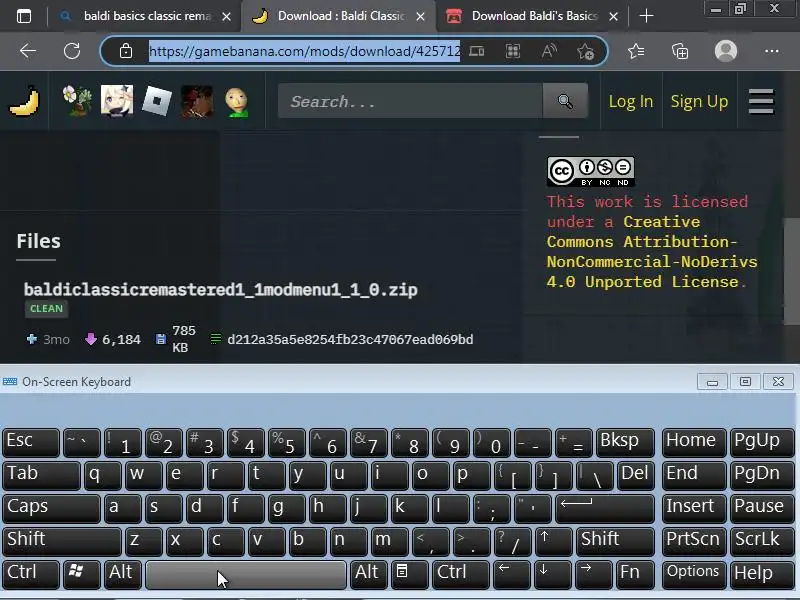Open the hamburger site menu
Viewport: 800px width, 600px height.
pyautogui.click(x=761, y=101)
